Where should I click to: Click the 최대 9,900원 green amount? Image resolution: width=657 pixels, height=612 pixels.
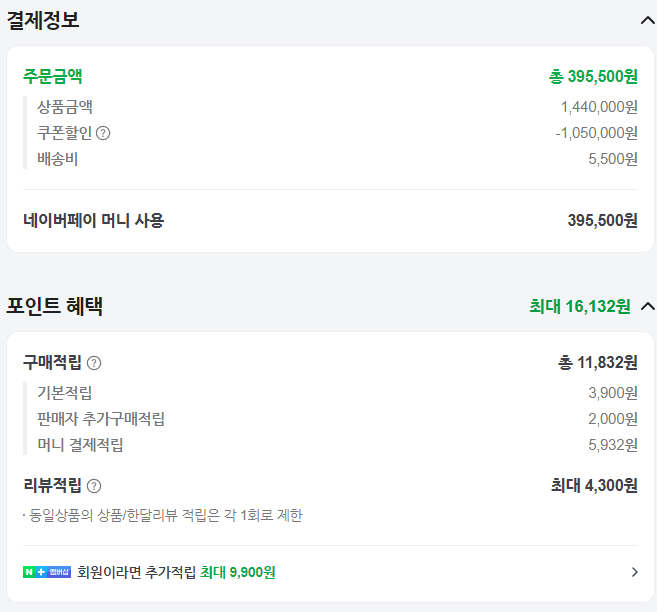pos(238,572)
